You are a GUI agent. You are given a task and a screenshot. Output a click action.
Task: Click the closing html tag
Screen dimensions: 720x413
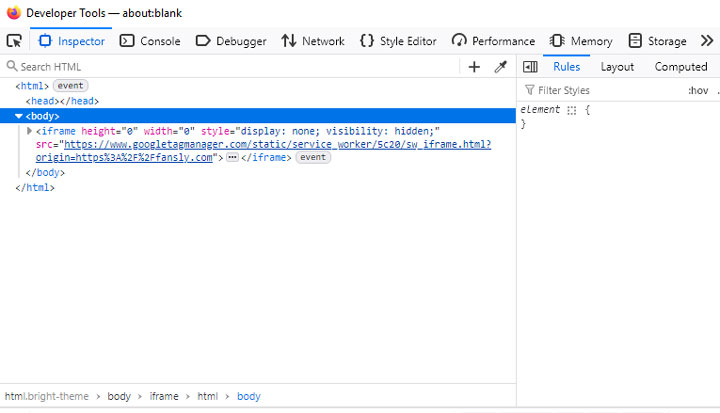click(x=34, y=188)
